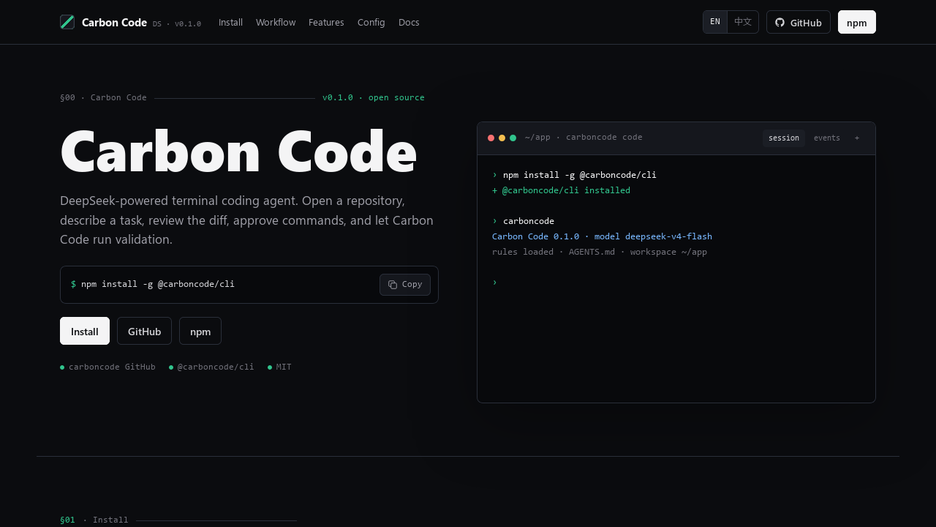Click the MIT license label

click(279, 367)
